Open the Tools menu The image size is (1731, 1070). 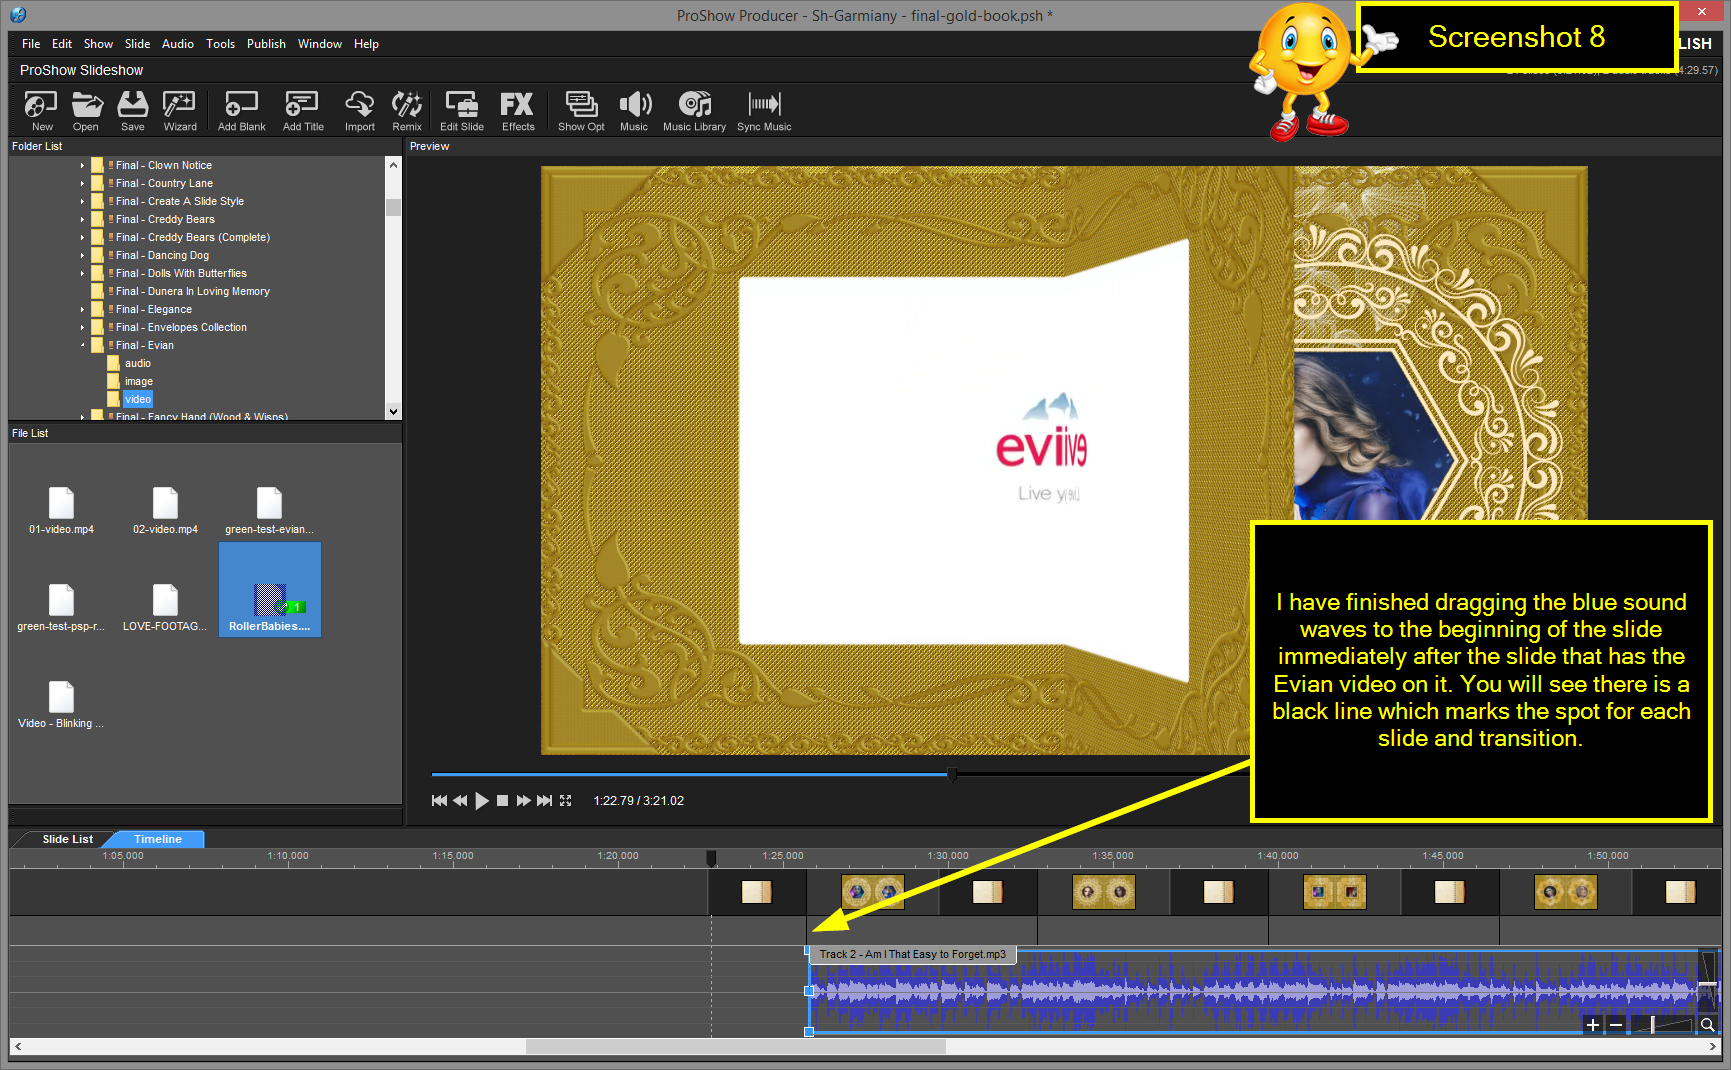click(220, 44)
